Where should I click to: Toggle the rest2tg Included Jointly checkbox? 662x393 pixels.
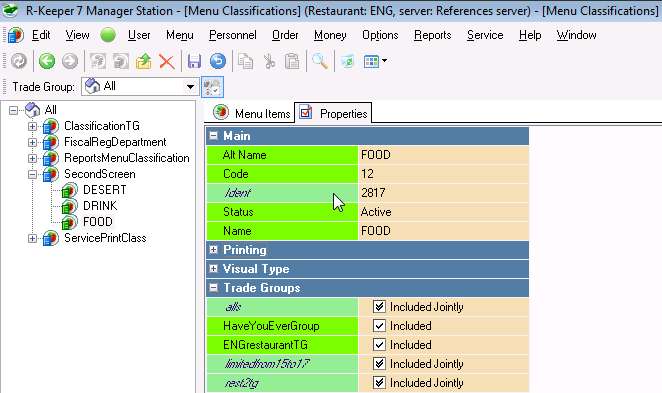point(379,382)
